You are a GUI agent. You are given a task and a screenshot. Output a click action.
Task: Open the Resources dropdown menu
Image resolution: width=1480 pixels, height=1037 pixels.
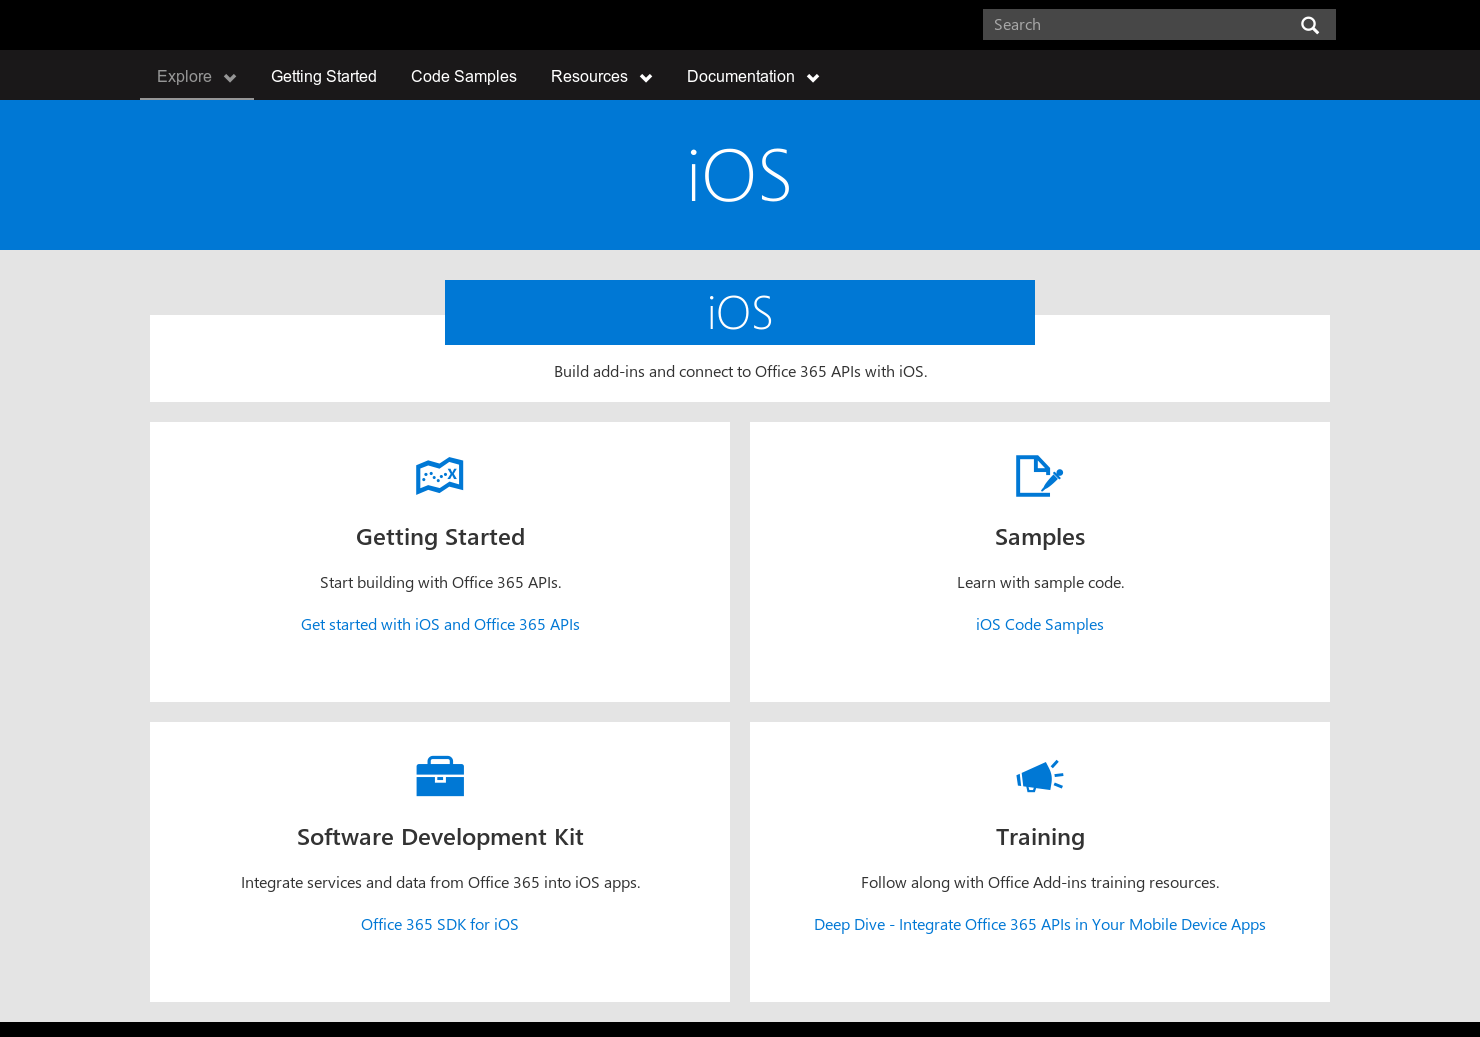tap(601, 76)
